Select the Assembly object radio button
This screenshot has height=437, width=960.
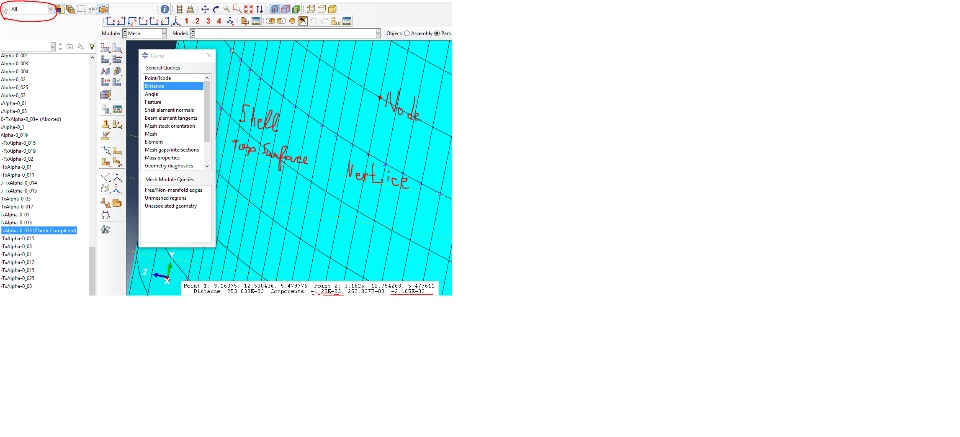click(x=407, y=33)
